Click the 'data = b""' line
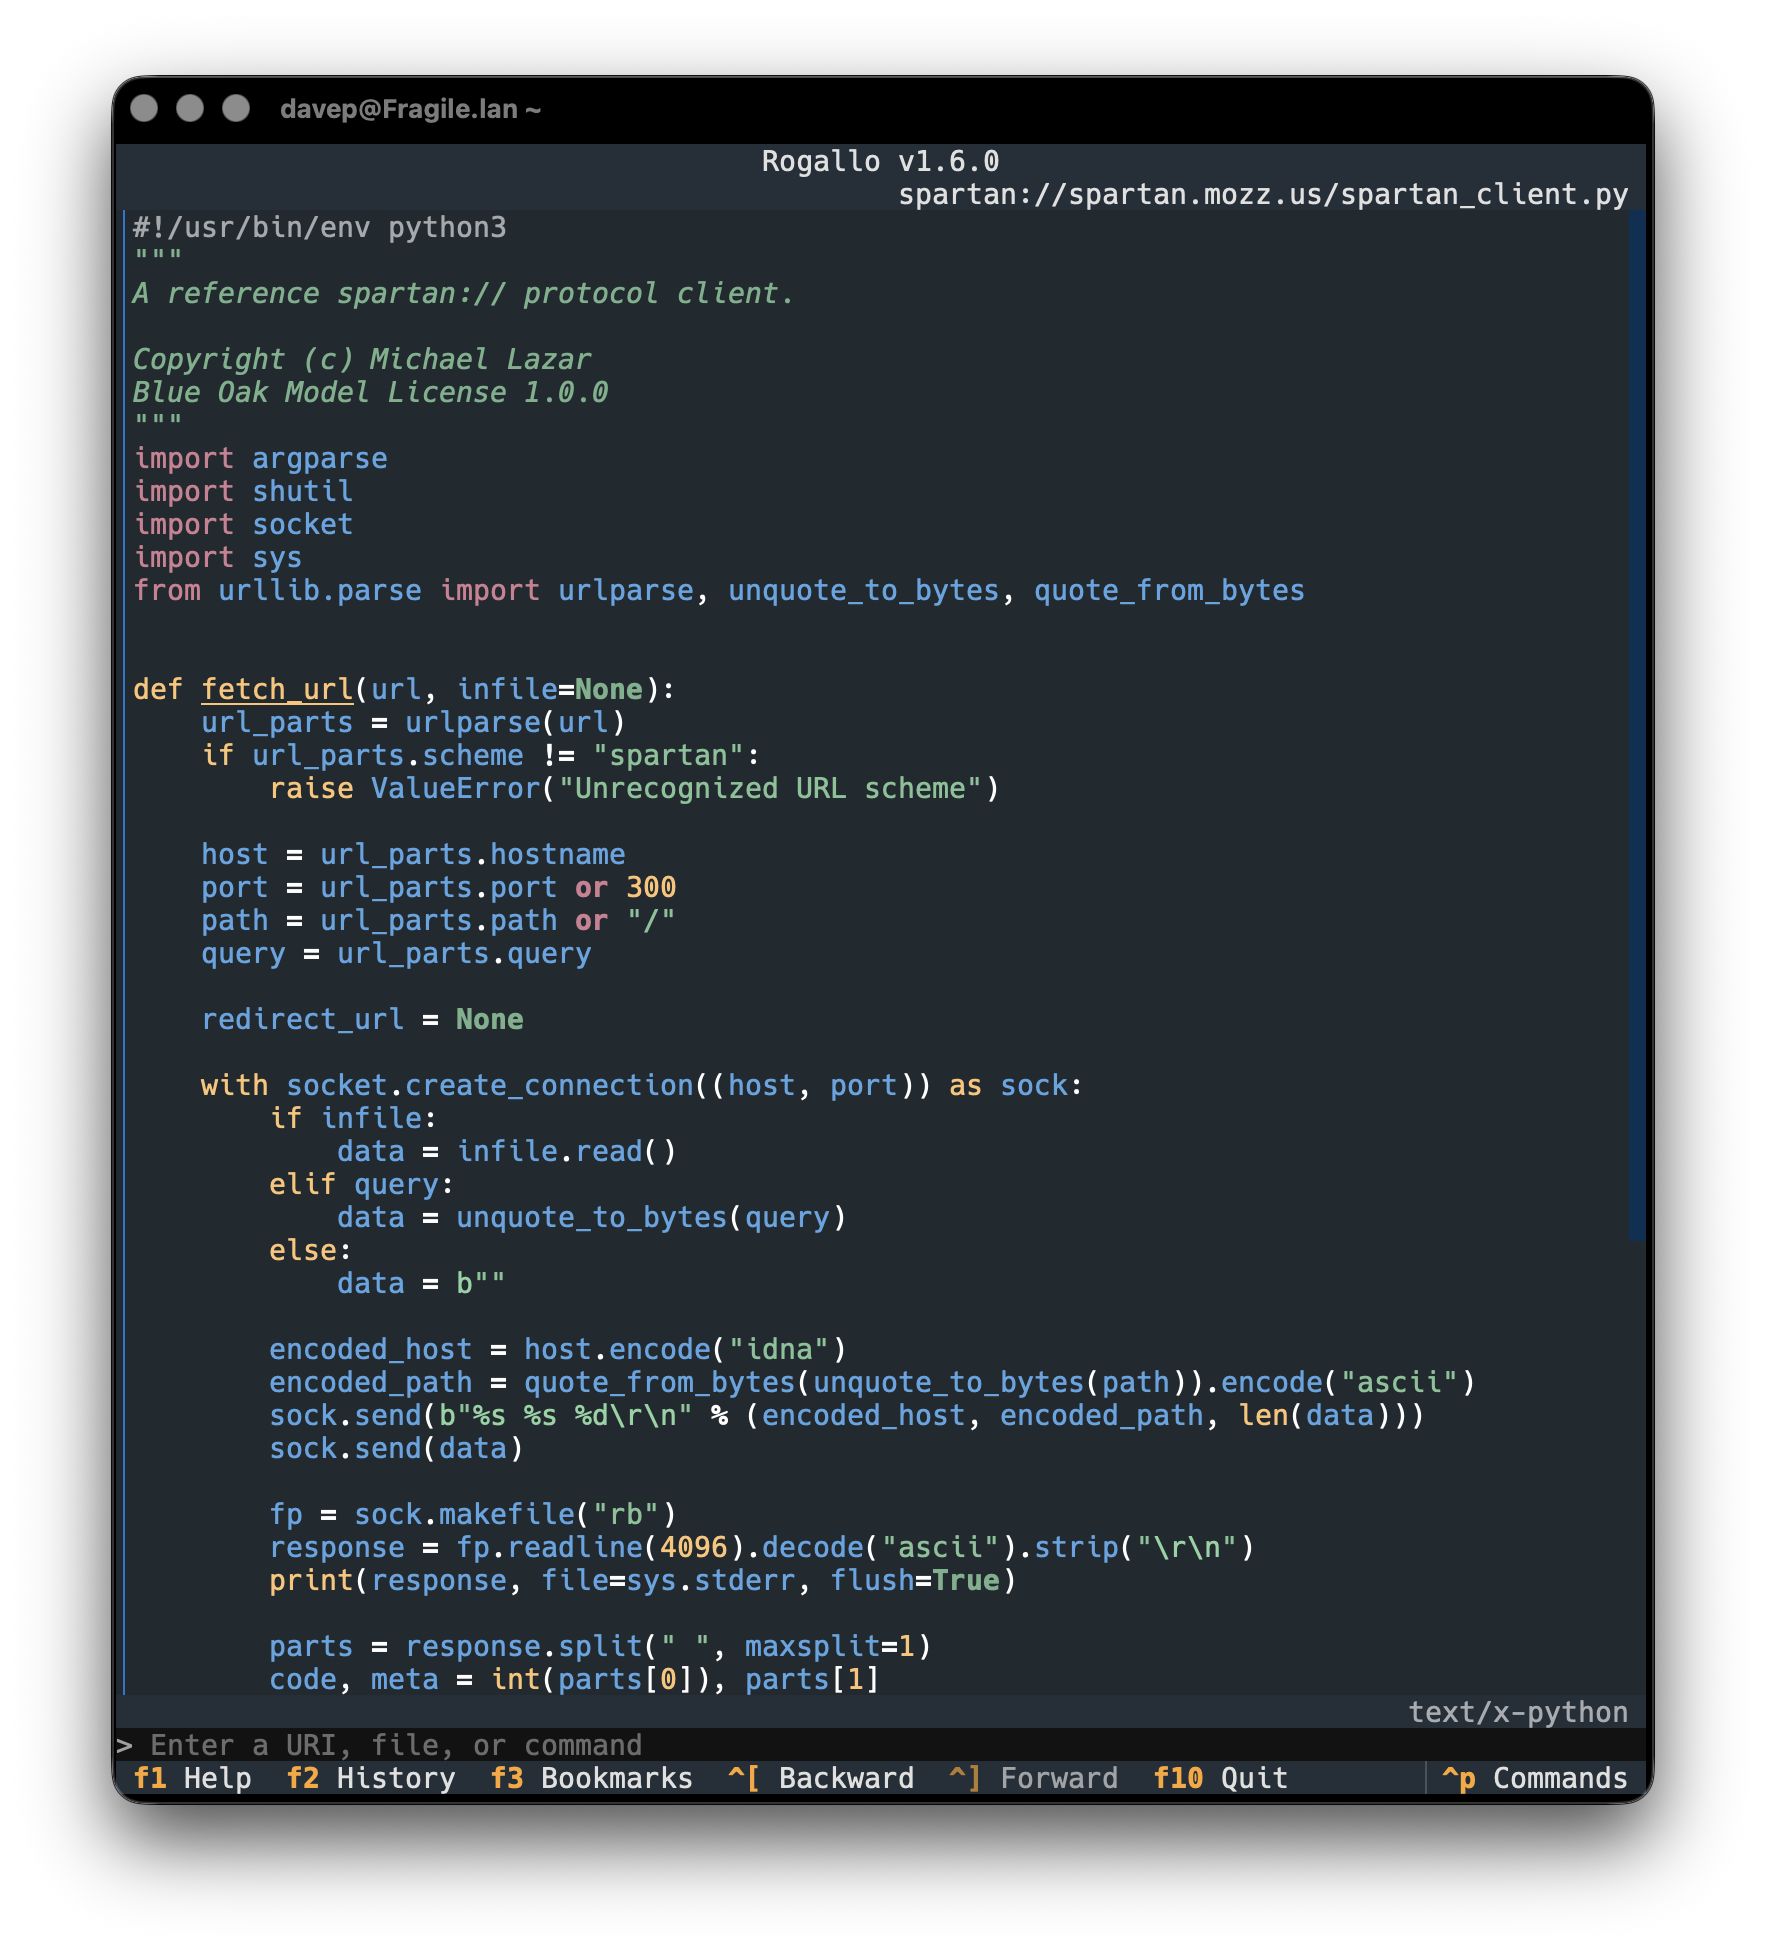The image size is (1766, 1952). coord(421,1283)
